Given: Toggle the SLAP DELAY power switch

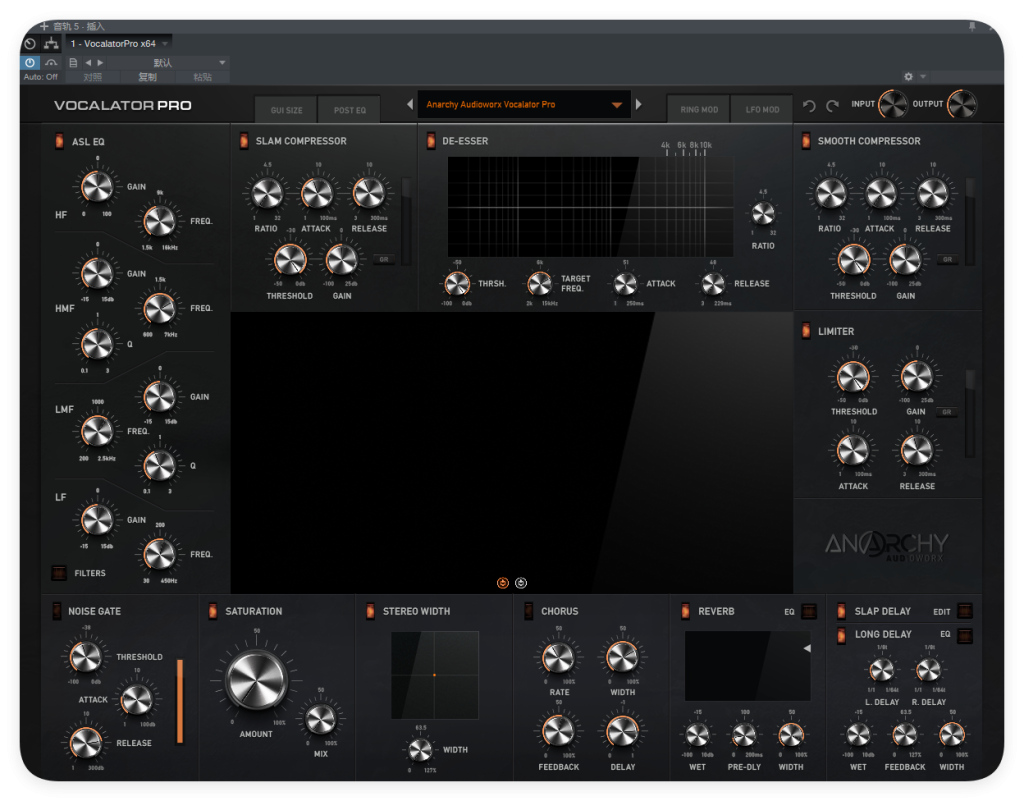Looking at the screenshot, I should [x=841, y=611].
